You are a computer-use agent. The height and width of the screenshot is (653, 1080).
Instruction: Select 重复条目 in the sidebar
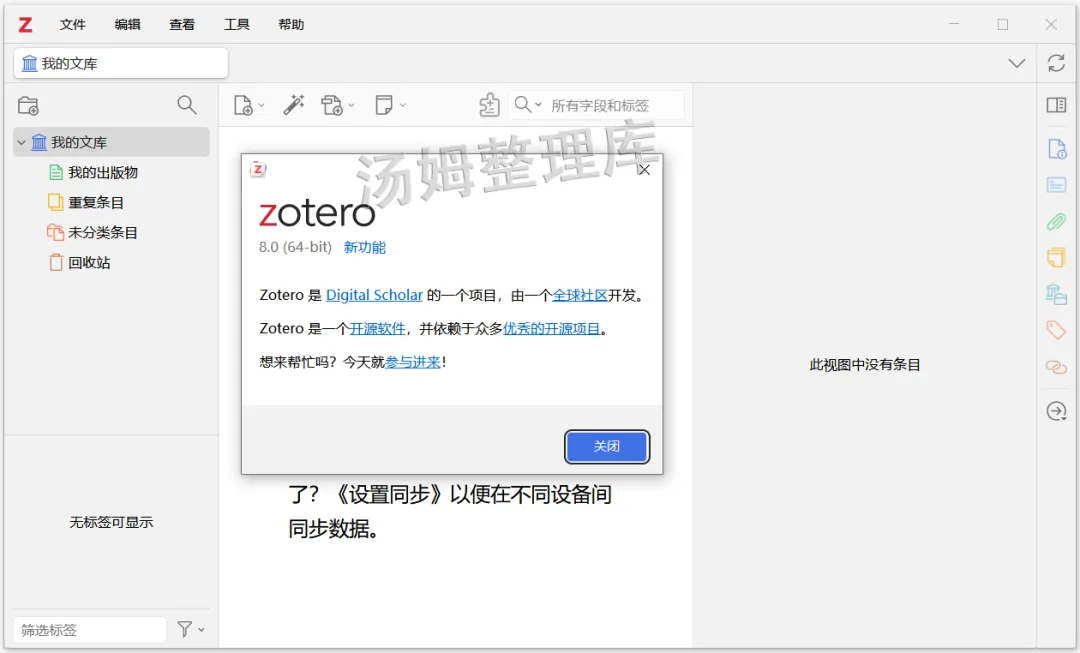[x=96, y=203]
